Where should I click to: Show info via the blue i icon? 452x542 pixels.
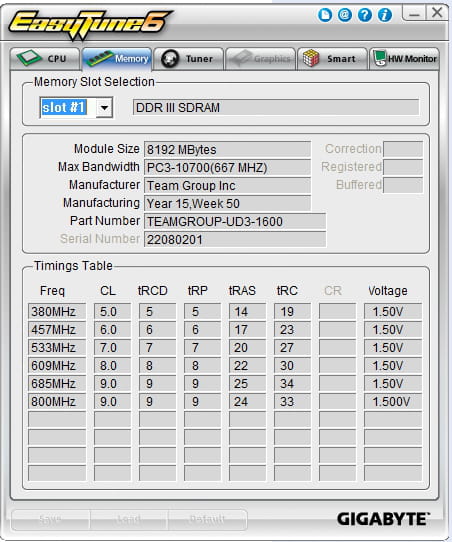pos(385,15)
